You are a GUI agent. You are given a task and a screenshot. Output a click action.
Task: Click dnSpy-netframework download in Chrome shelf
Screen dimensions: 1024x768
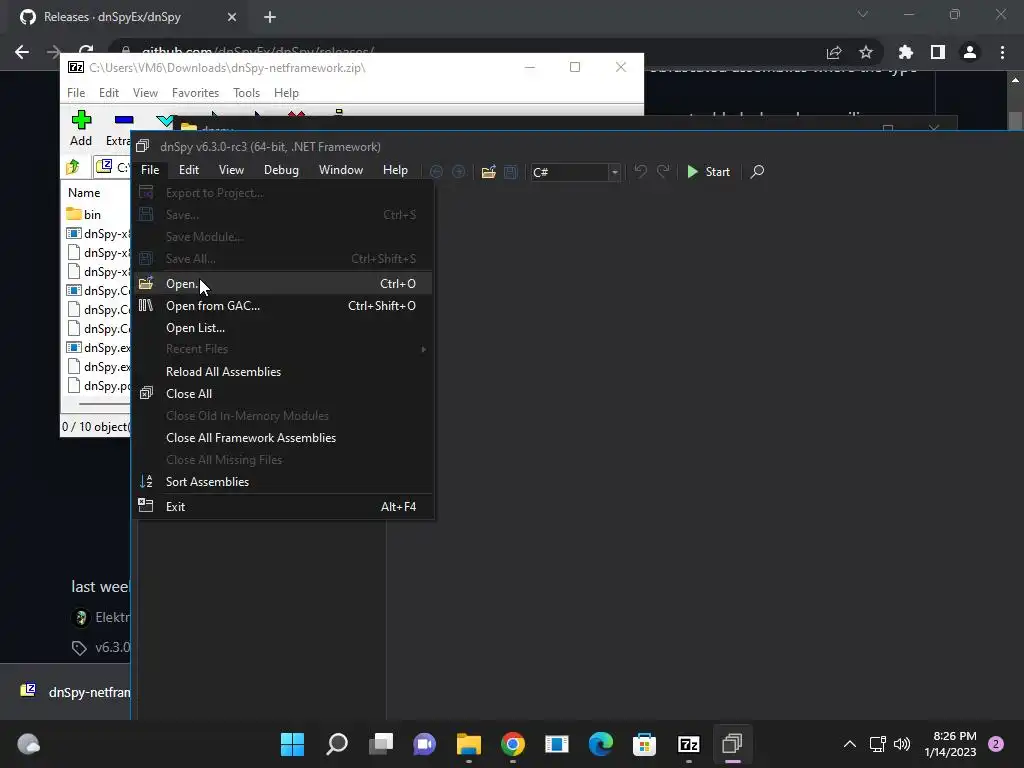(75, 692)
